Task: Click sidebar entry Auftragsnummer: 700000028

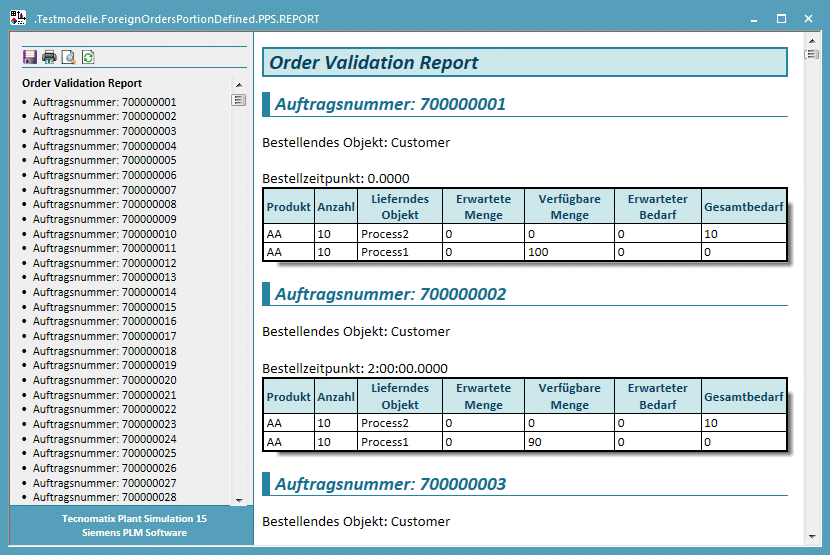Action: [104, 497]
